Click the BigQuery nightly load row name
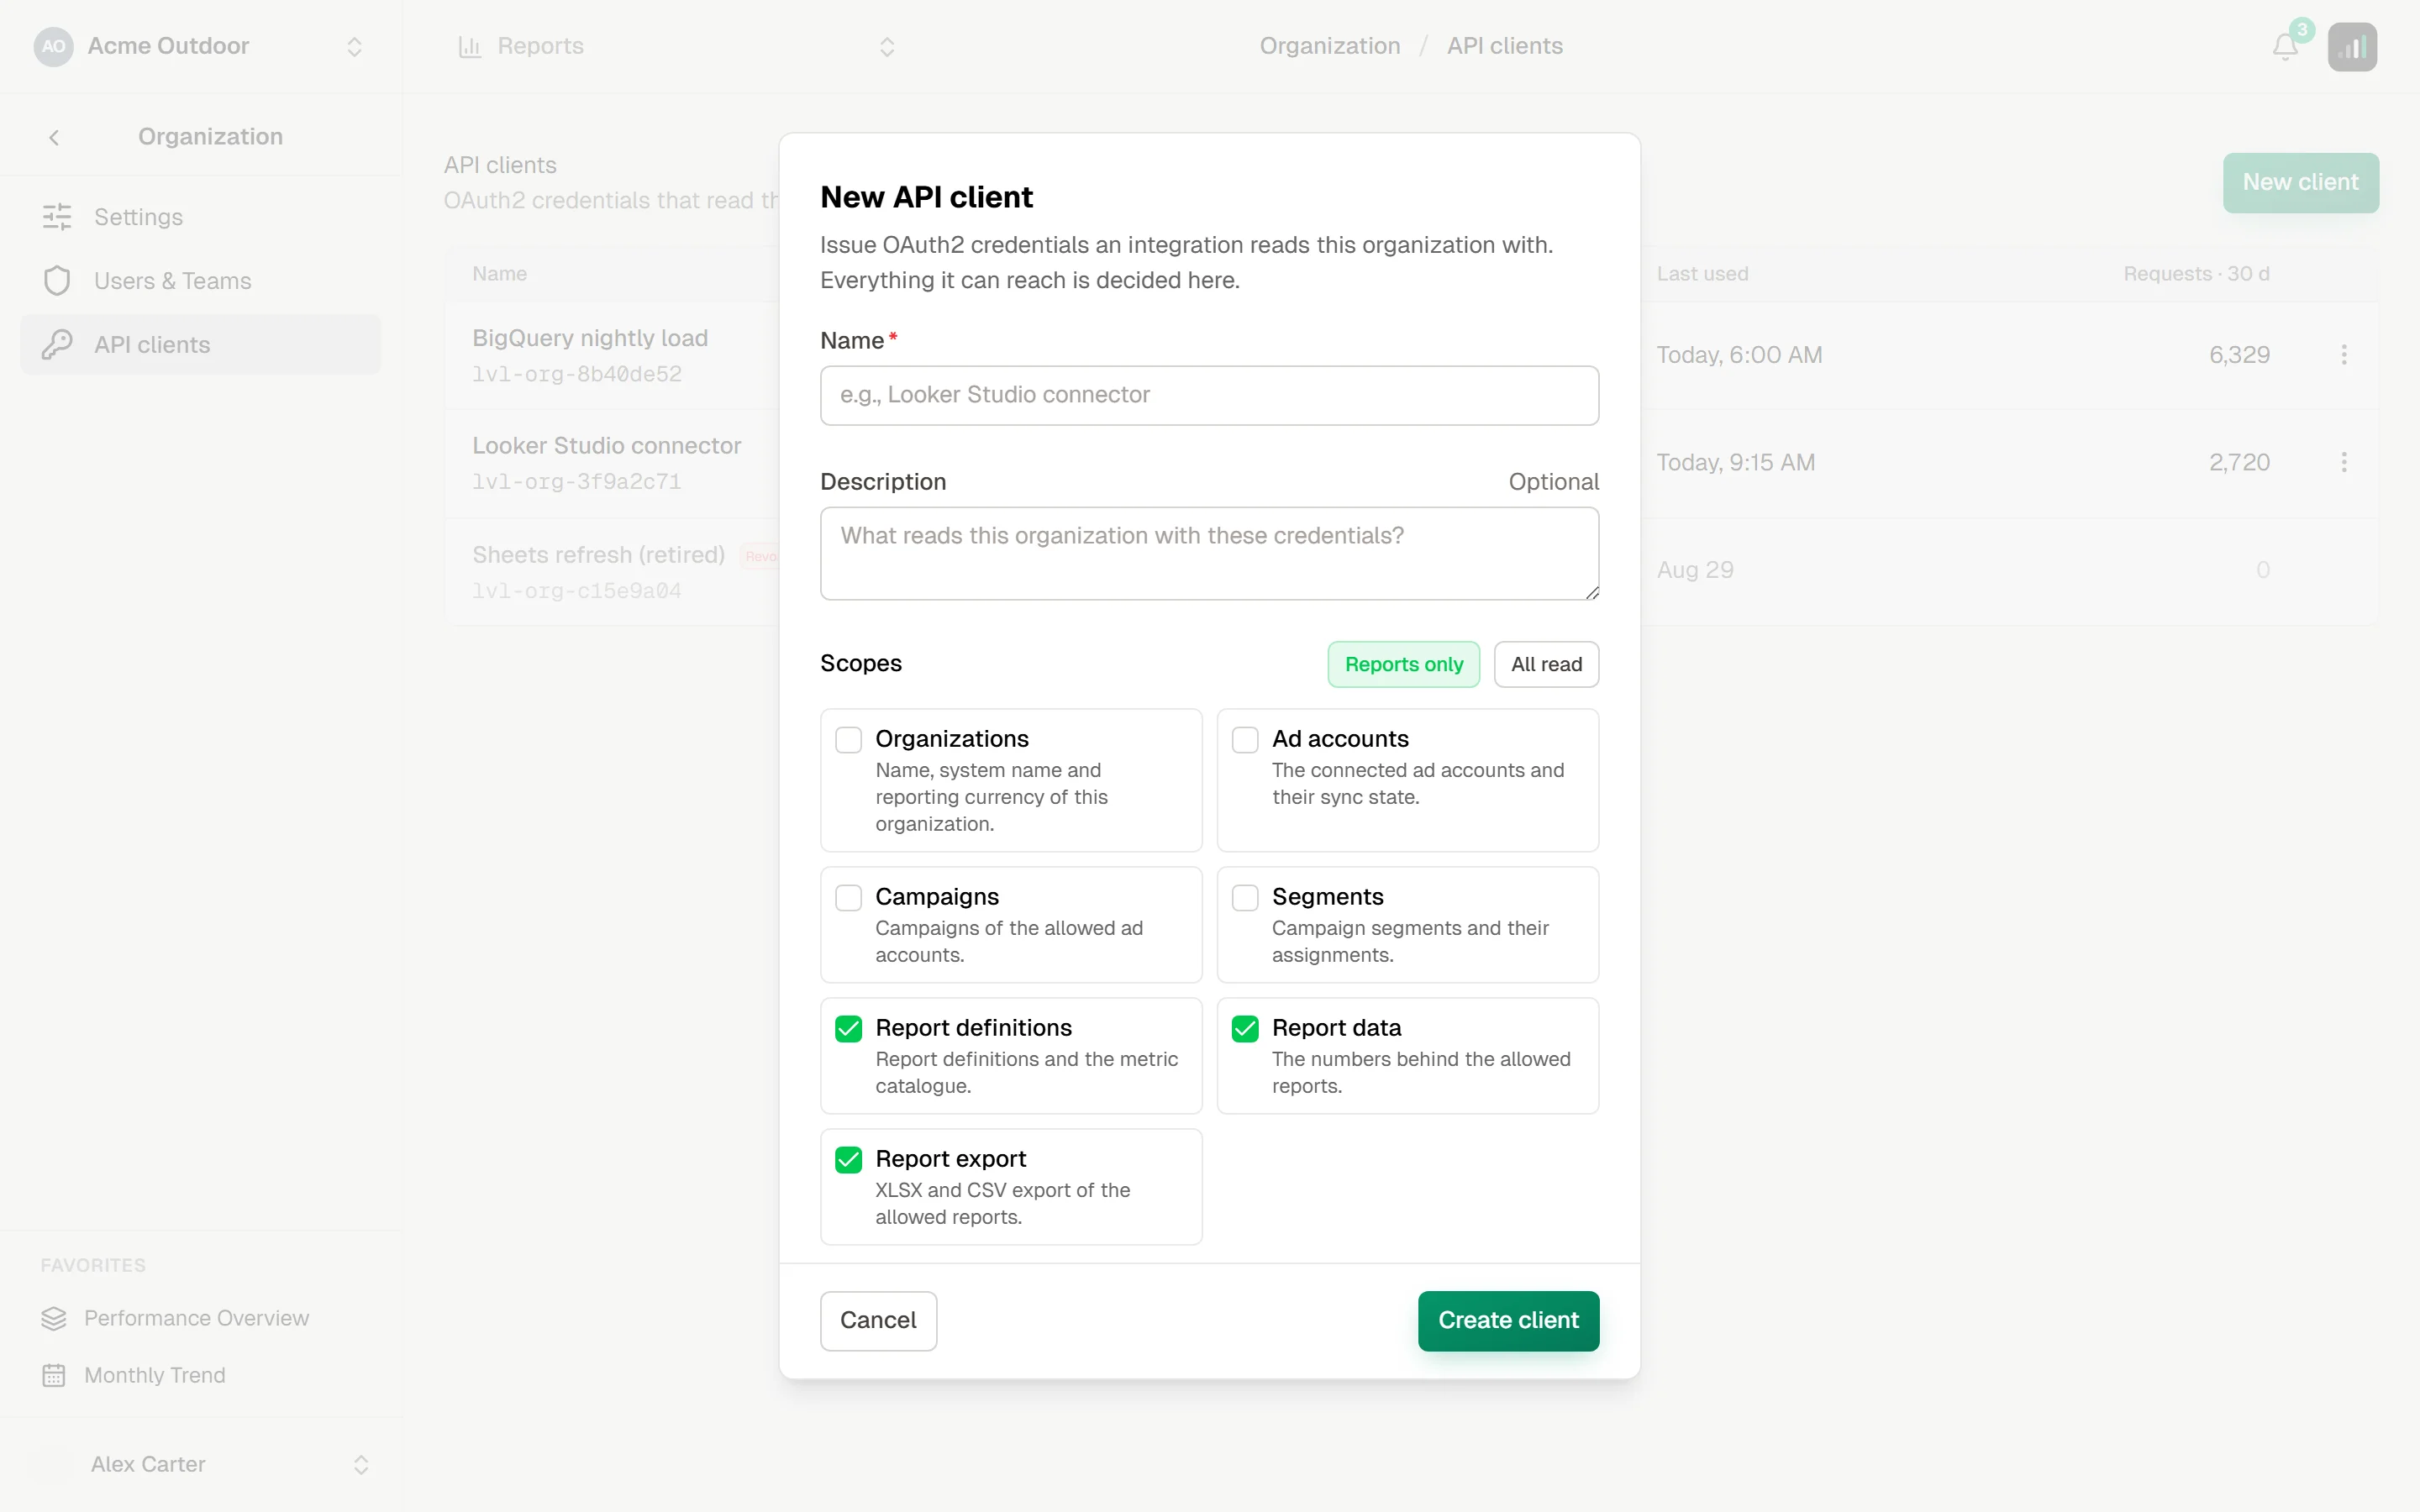This screenshot has height=1512, width=2420. pyautogui.click(x=590, y=338)
